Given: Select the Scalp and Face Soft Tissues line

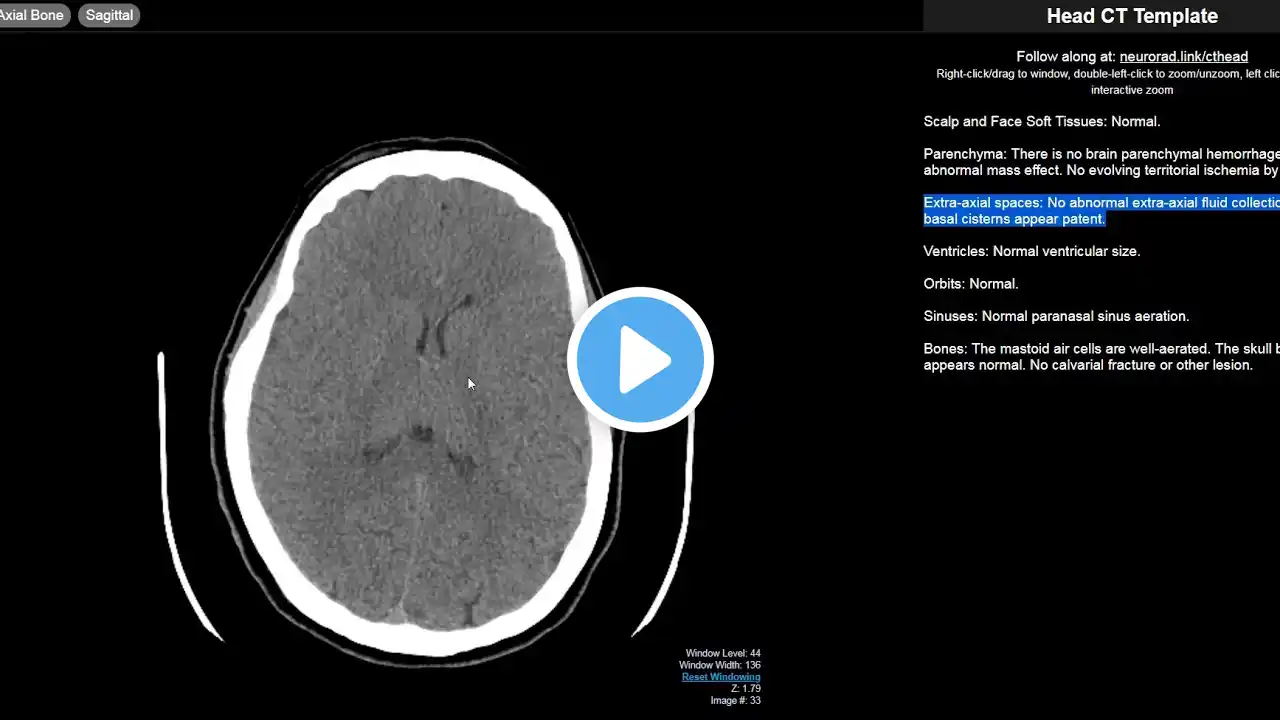Looking at the screenshot, I should tap(1041, 122).
